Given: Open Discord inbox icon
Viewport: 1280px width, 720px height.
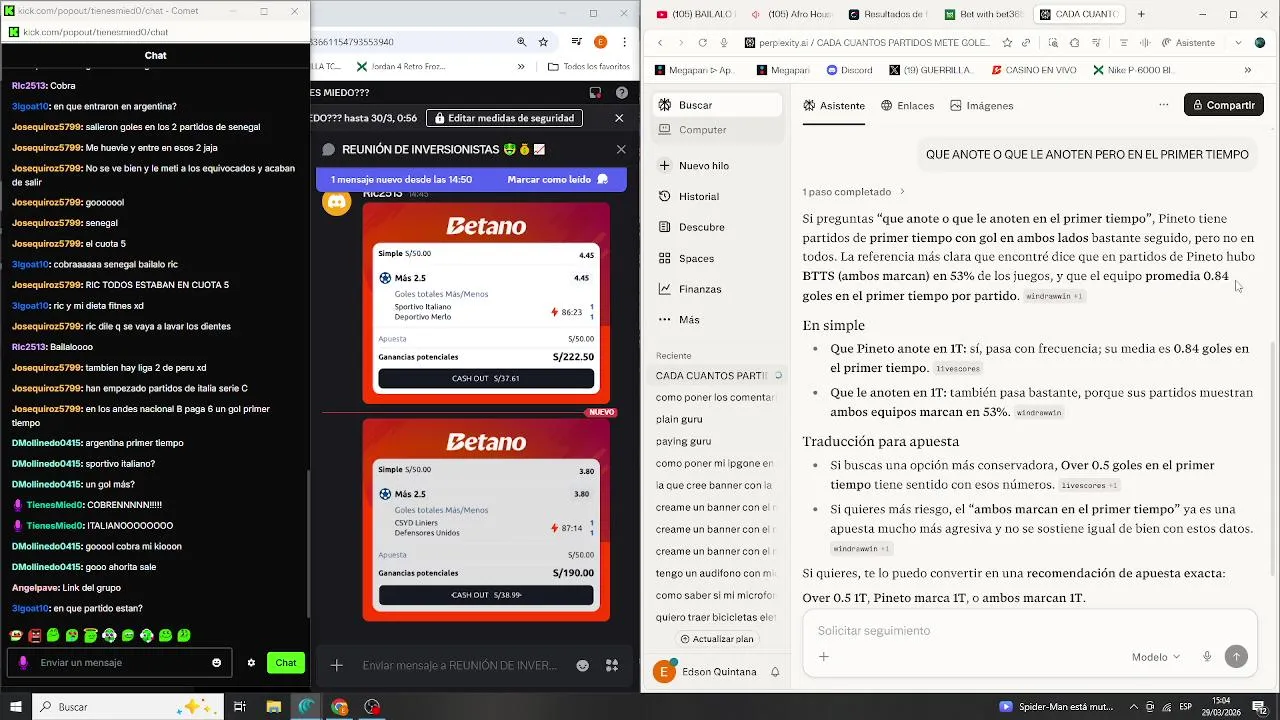Looking at the screenshot, I should (595, 93).
